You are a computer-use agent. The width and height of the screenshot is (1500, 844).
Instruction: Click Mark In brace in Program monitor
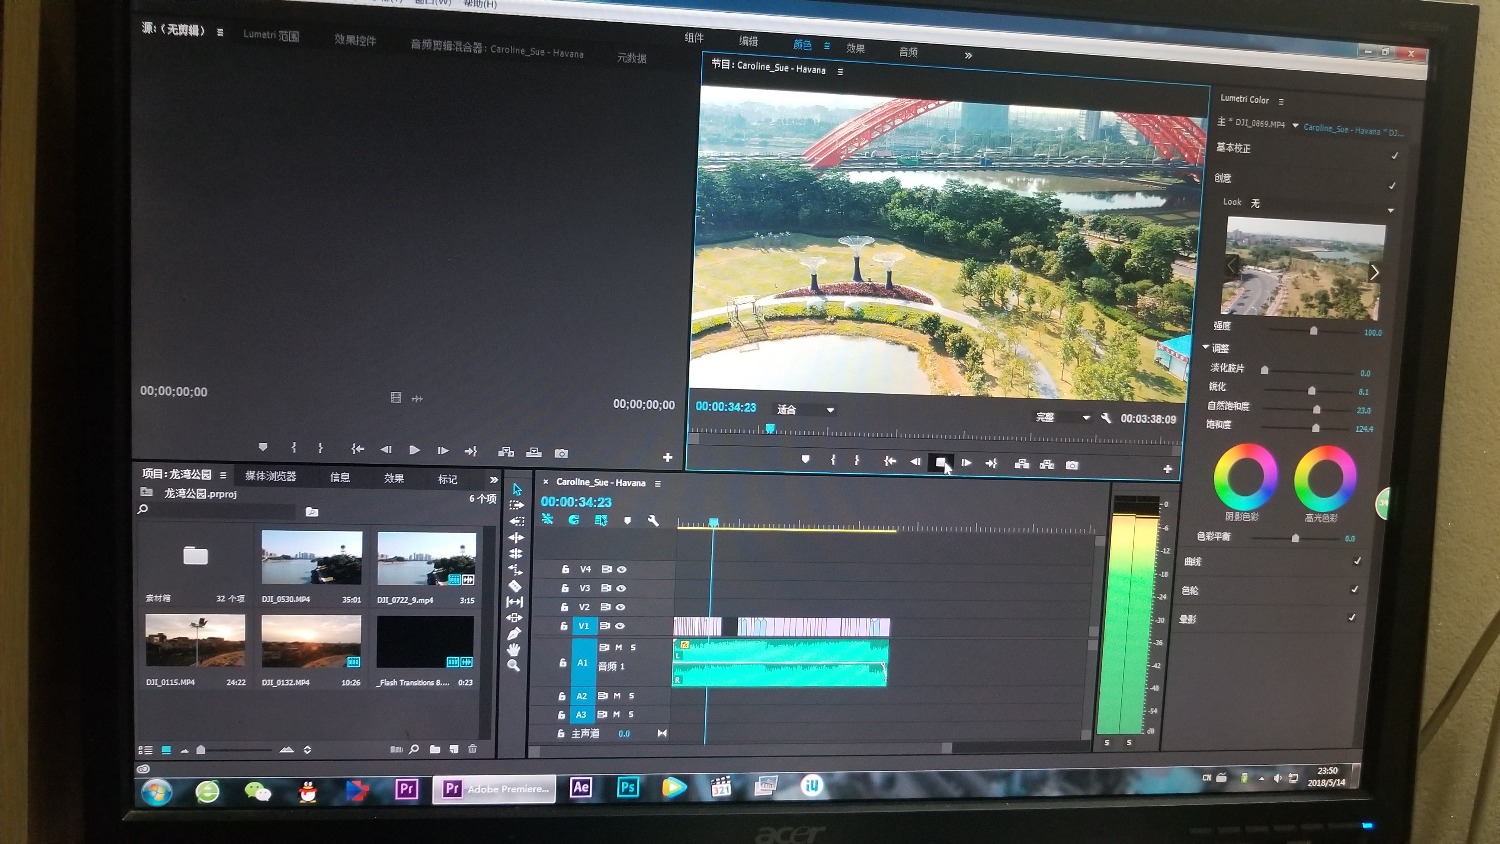833,460
